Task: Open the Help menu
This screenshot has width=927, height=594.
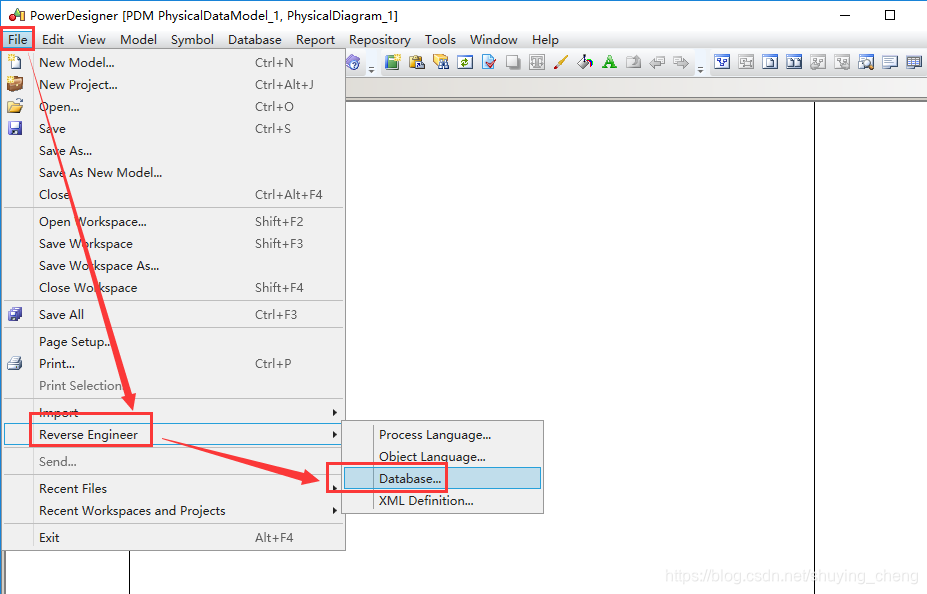Action: pyautogui.click(x=545, y=40)
